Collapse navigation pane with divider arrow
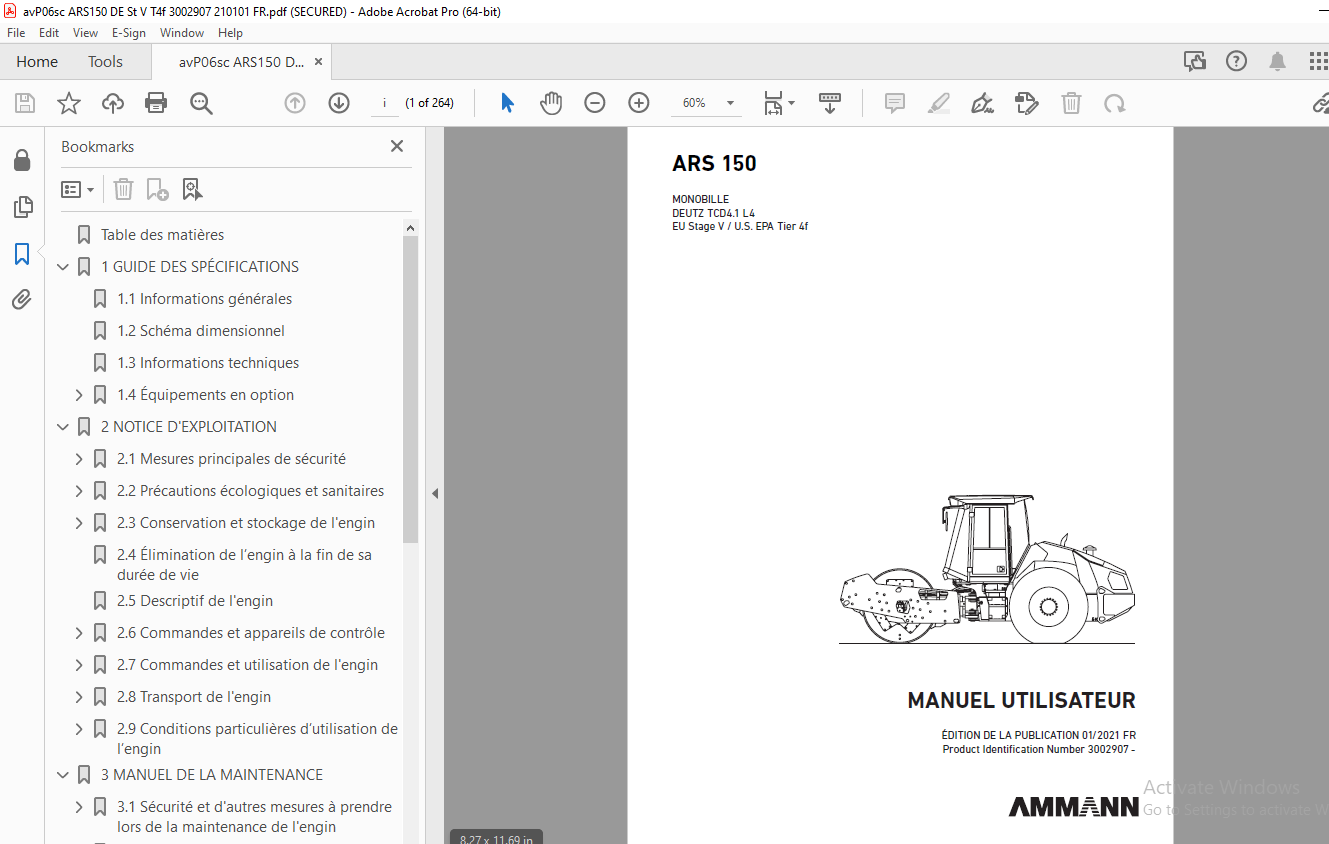 [x=435, y=493]
